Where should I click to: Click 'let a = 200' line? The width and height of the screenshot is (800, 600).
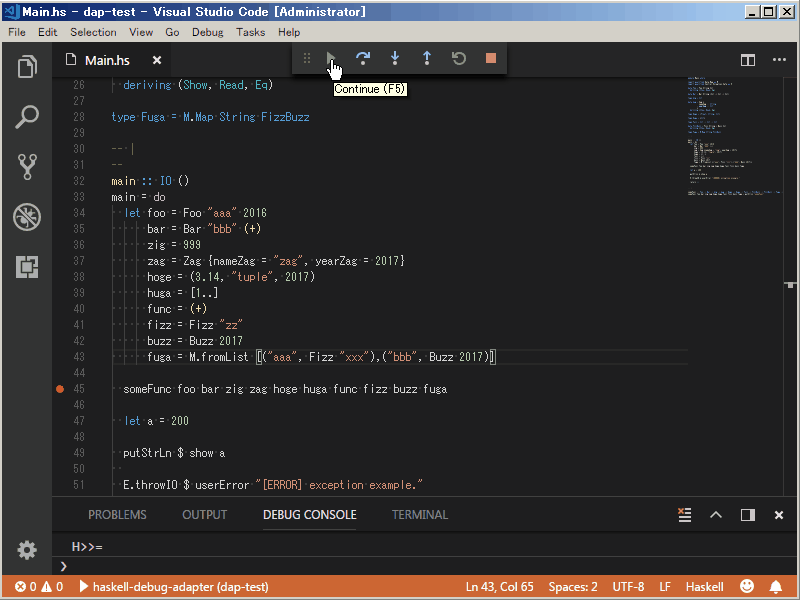coord(156,421)
